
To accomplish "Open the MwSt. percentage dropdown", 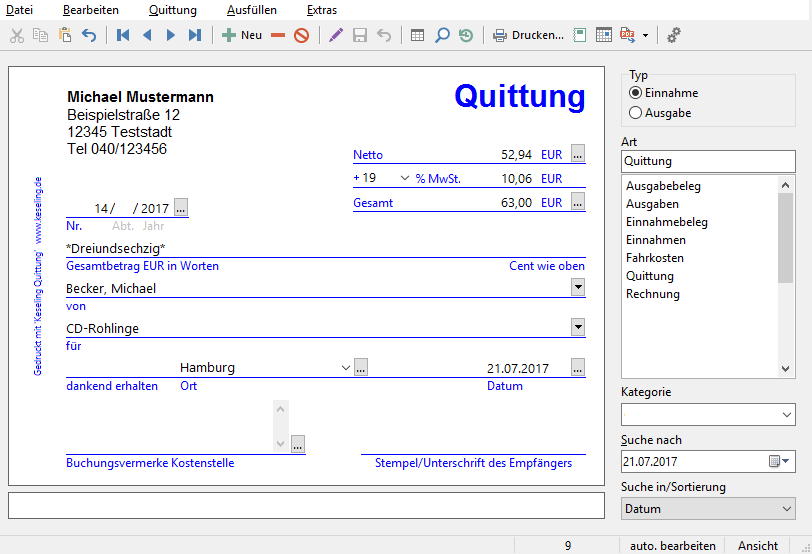I will (404, 178).
